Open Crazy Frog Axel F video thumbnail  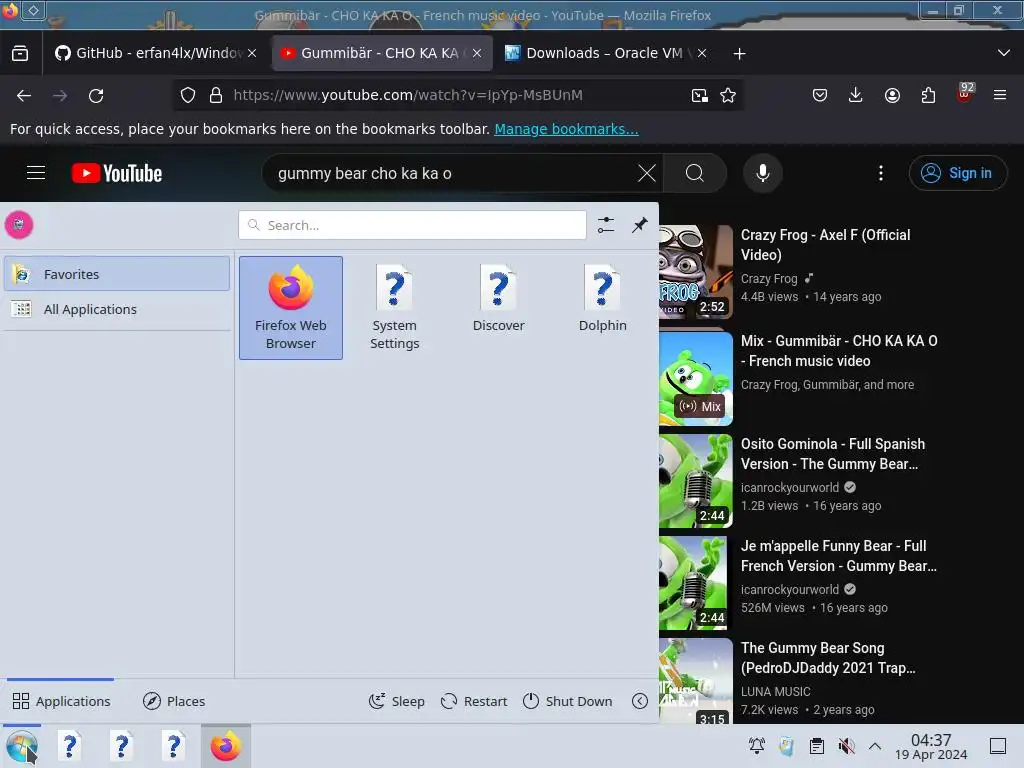(696, 271)
